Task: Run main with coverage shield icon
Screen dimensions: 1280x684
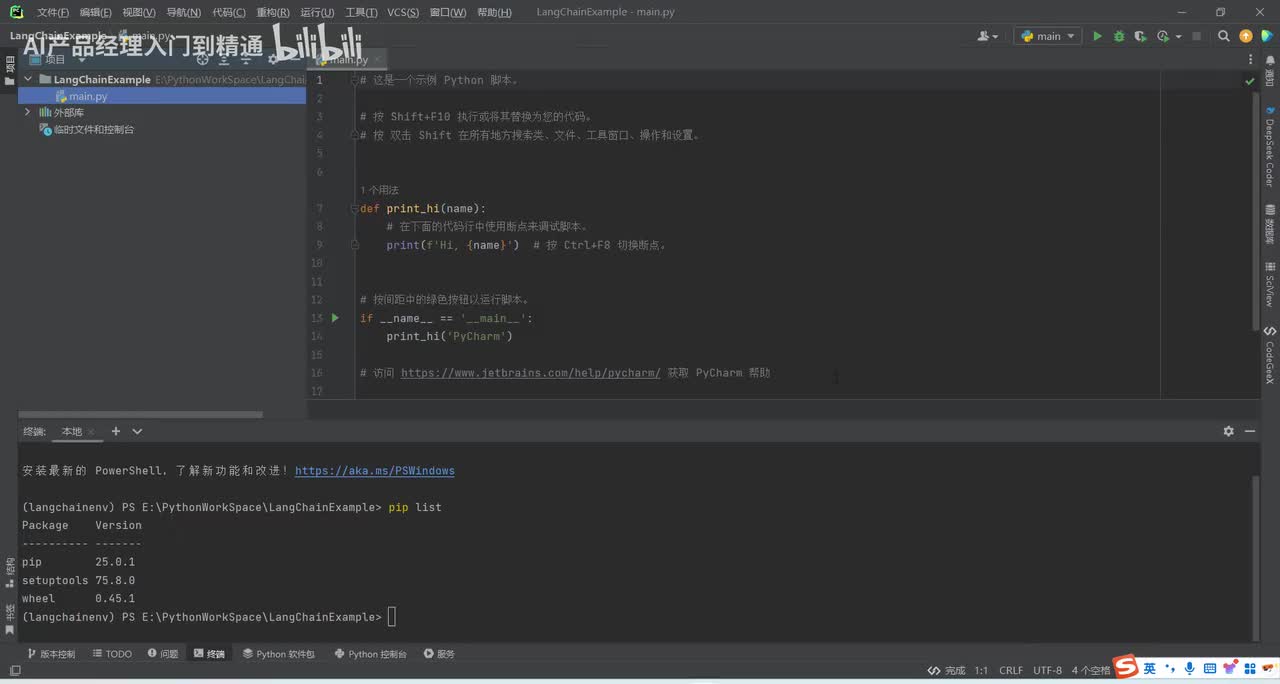Action: [x=1141, y=36]
